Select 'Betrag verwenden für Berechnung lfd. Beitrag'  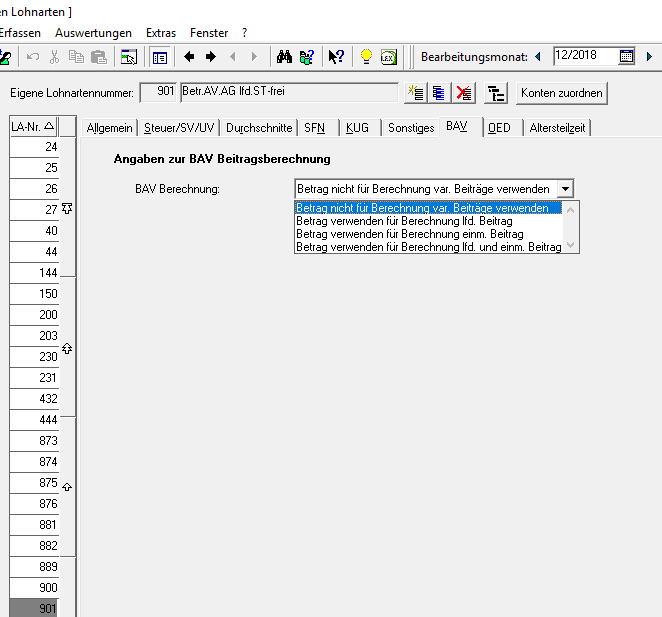coord(428,221)
